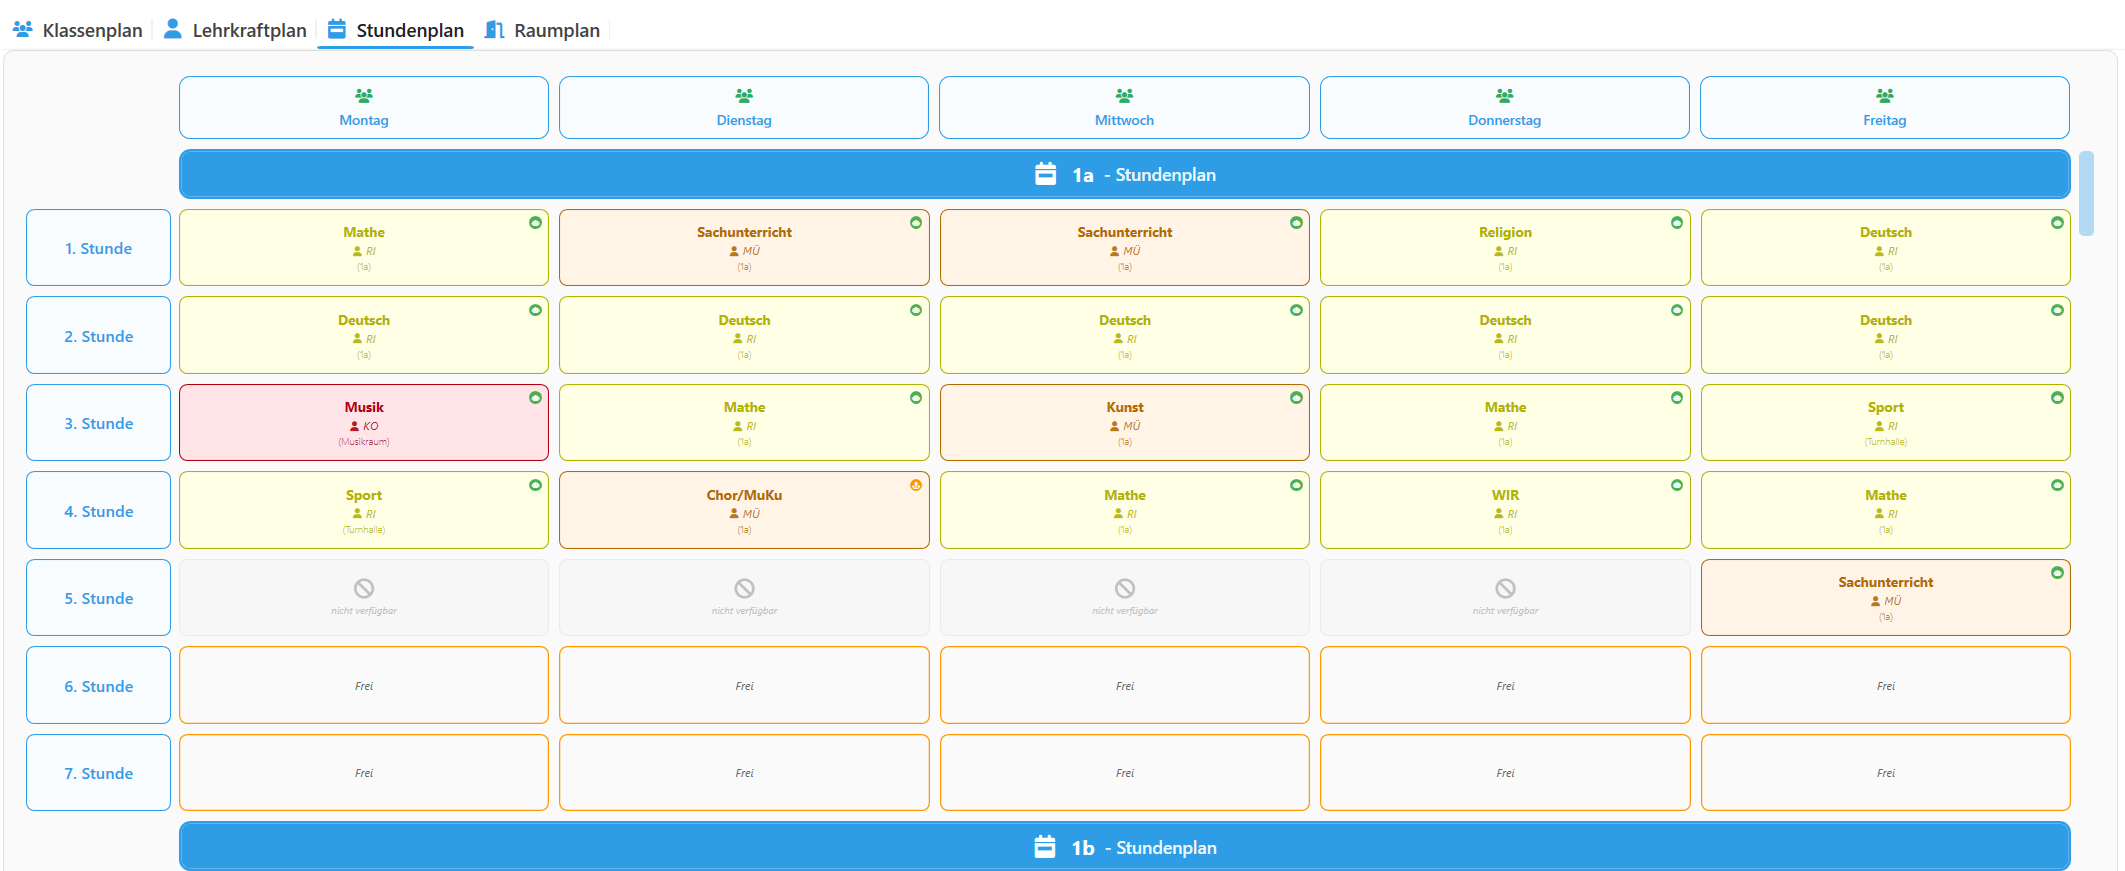Select the Donnerstag day header
This screenshot has height=871, width=2125.
[1505, 108]
